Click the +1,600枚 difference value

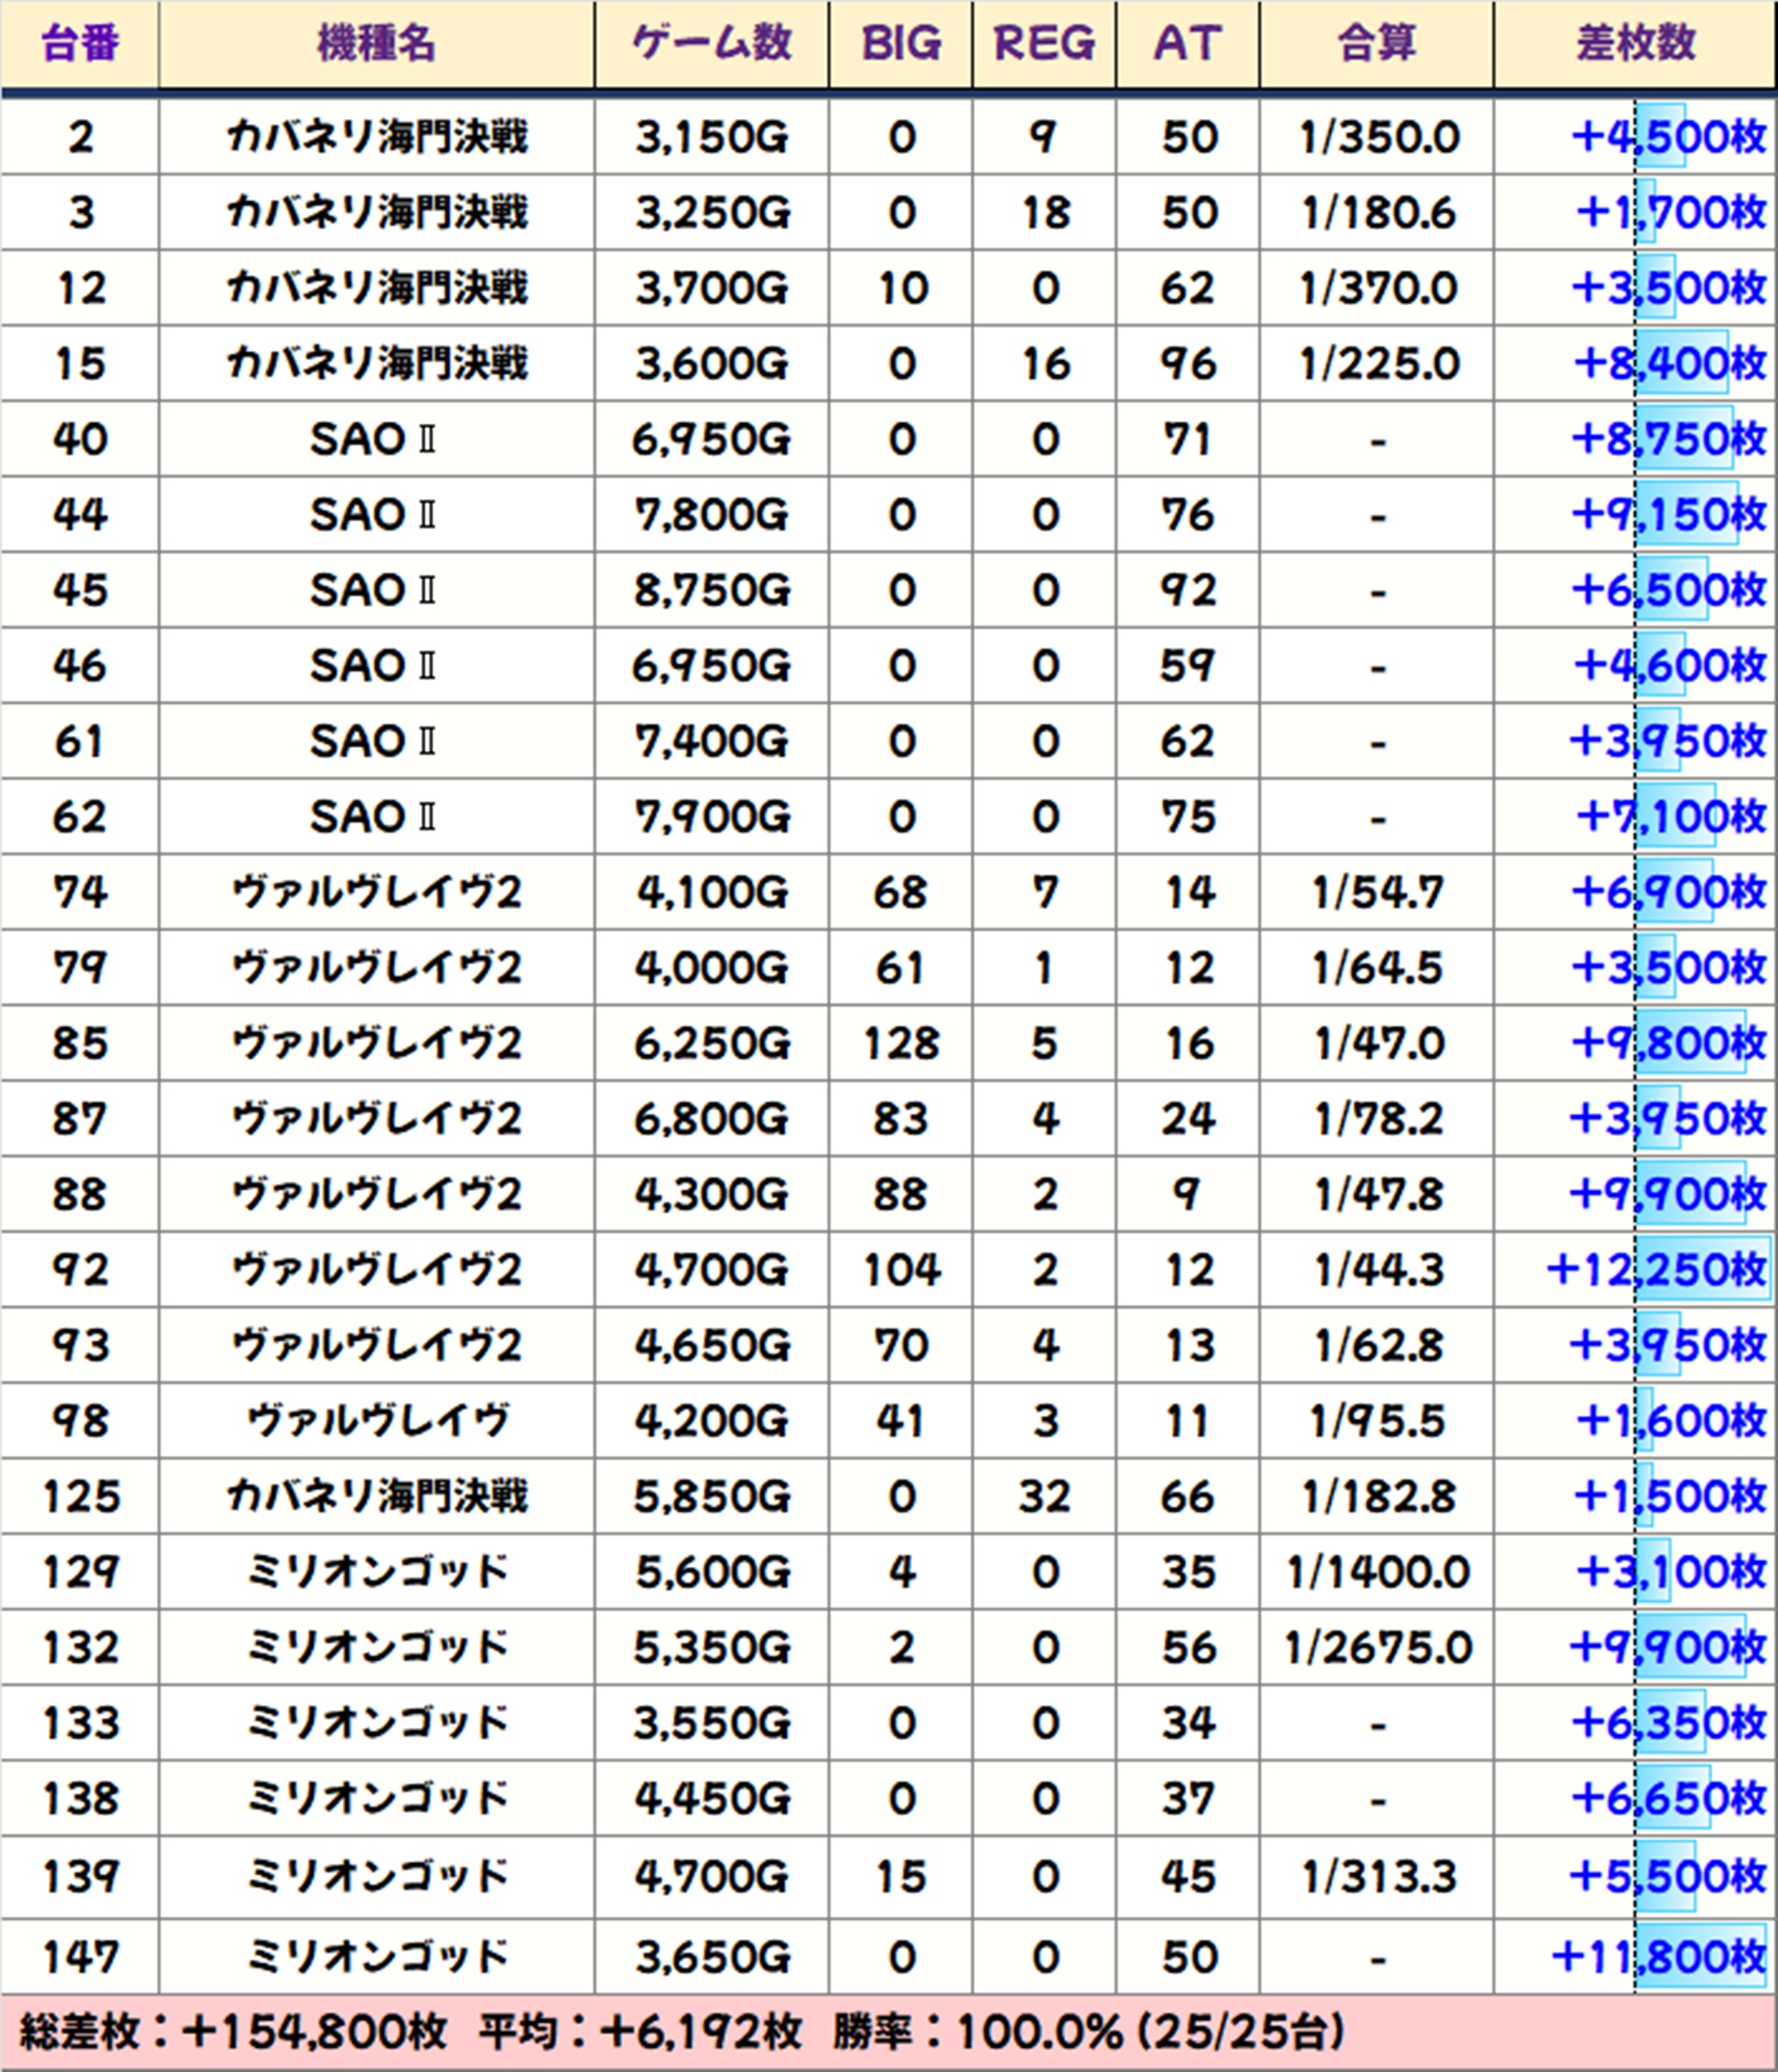(x=1671, y=1421)
